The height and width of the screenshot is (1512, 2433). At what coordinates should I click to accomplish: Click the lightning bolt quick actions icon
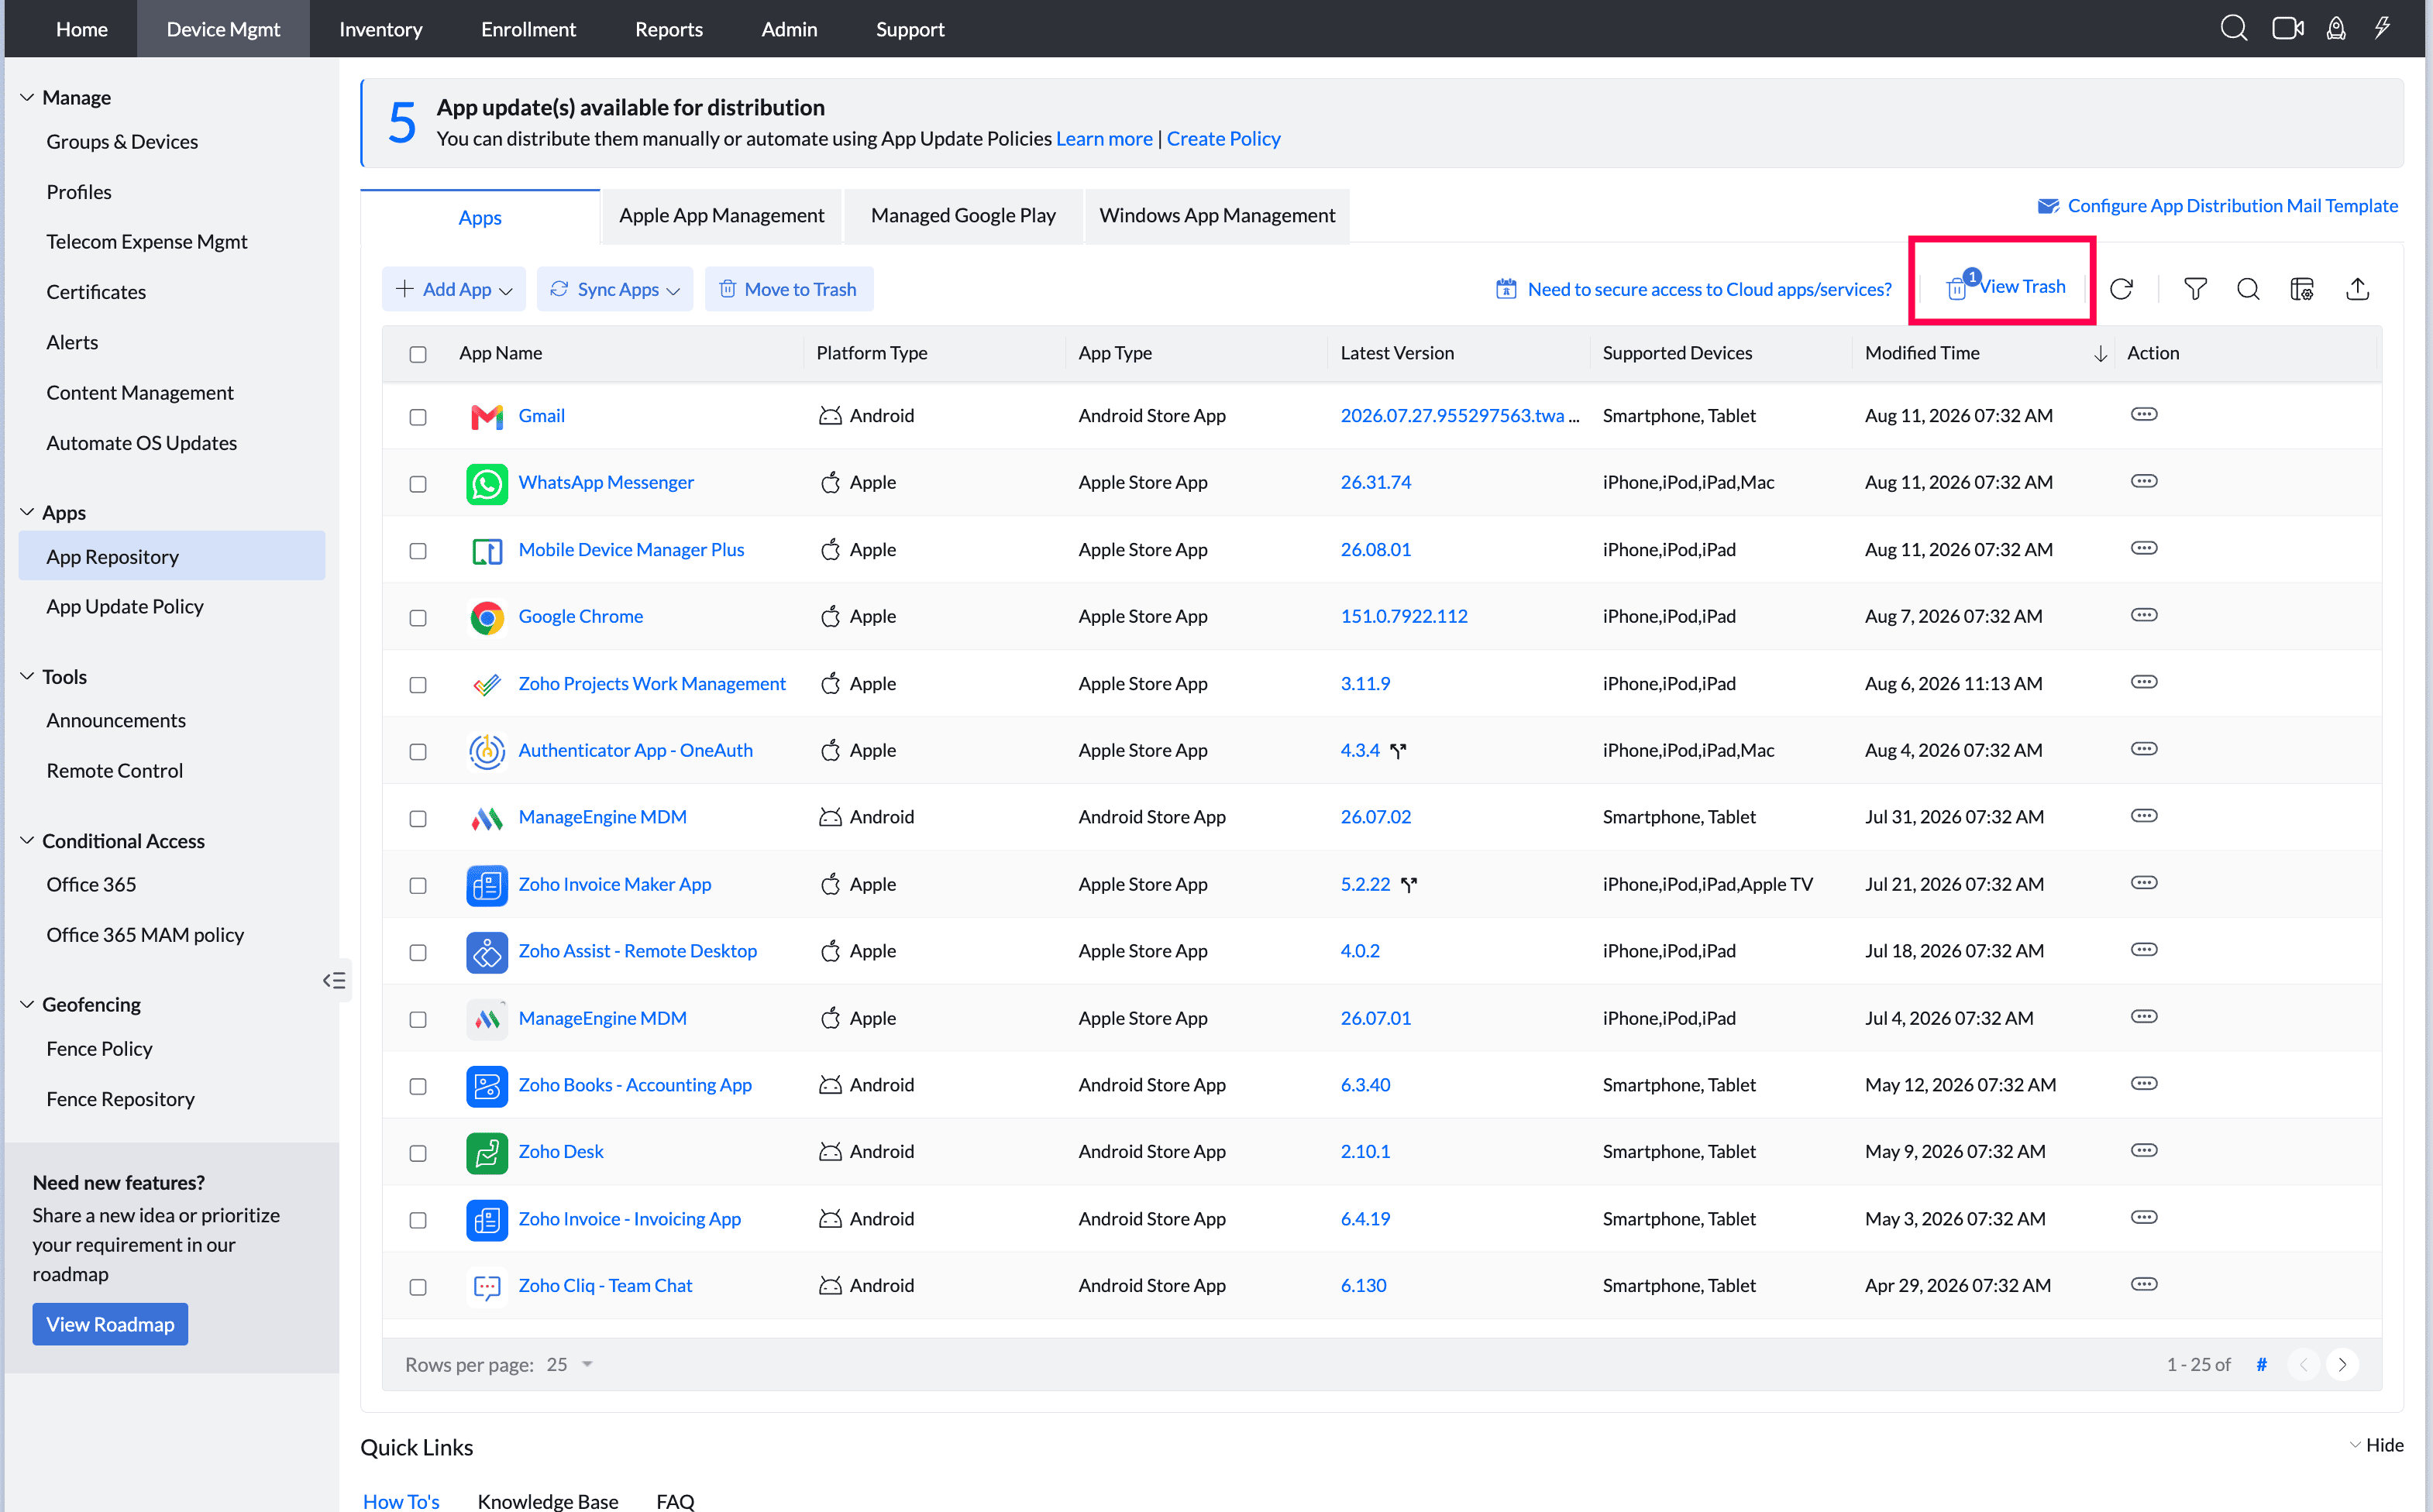pos(2382,28)
